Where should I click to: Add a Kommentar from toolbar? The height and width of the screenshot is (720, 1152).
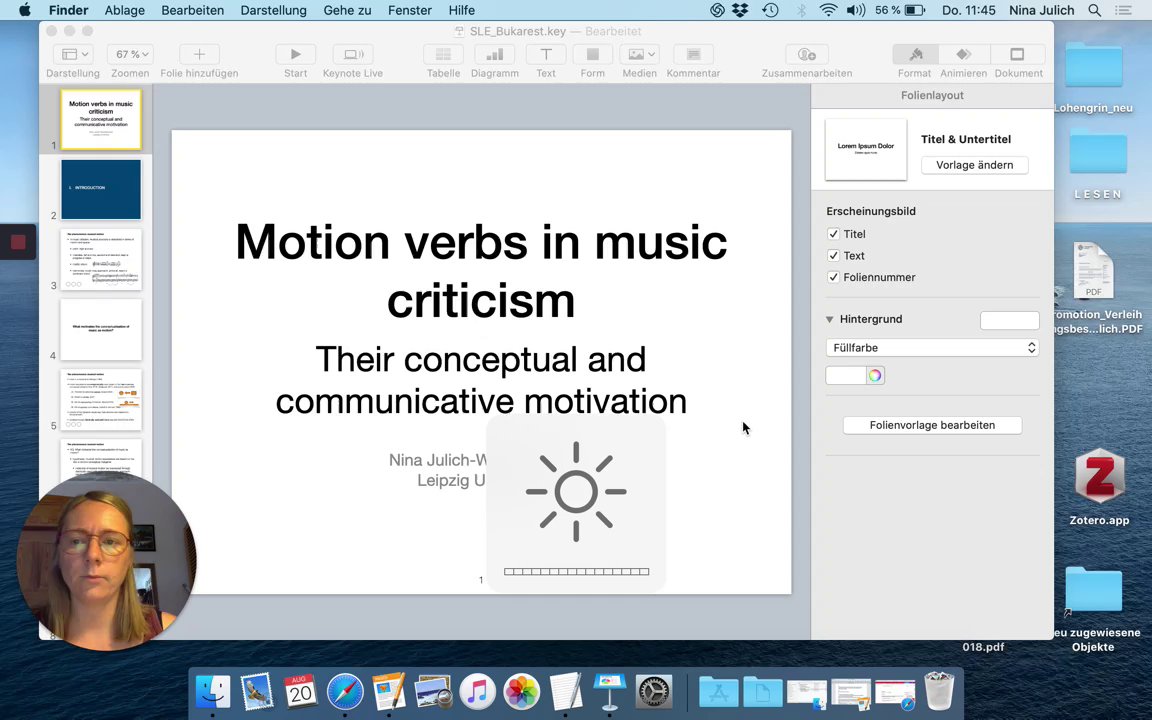point(693,55)
